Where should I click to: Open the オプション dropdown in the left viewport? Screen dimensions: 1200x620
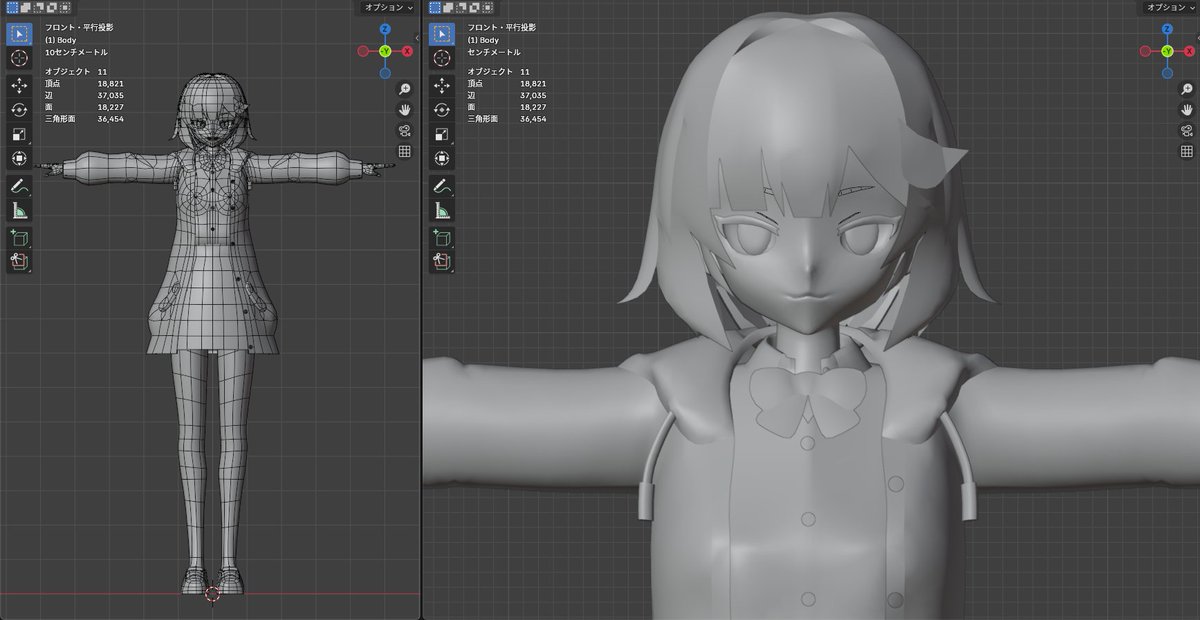point(383,7)
